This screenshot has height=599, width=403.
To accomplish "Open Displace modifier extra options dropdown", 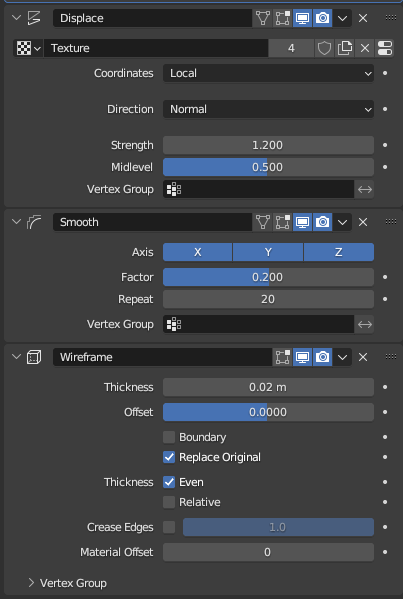I will [x=342, y=18].
